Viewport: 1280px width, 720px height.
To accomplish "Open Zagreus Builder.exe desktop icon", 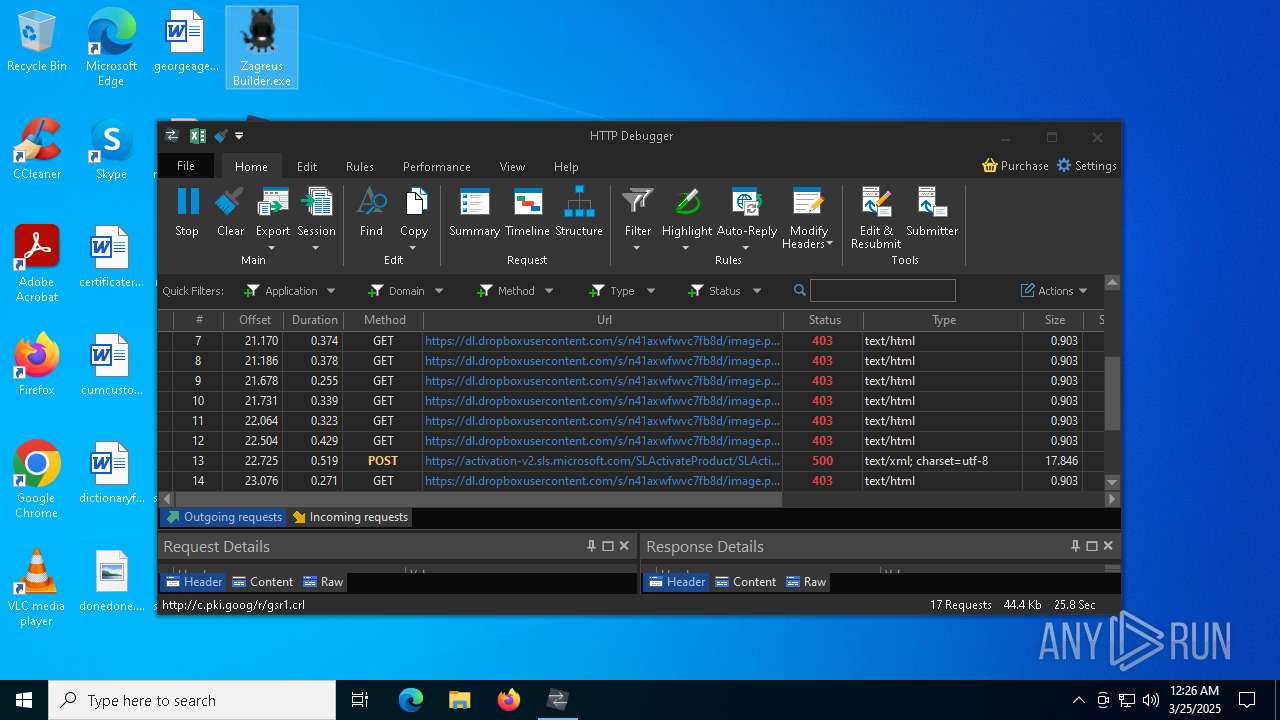I will pos(261,47).
